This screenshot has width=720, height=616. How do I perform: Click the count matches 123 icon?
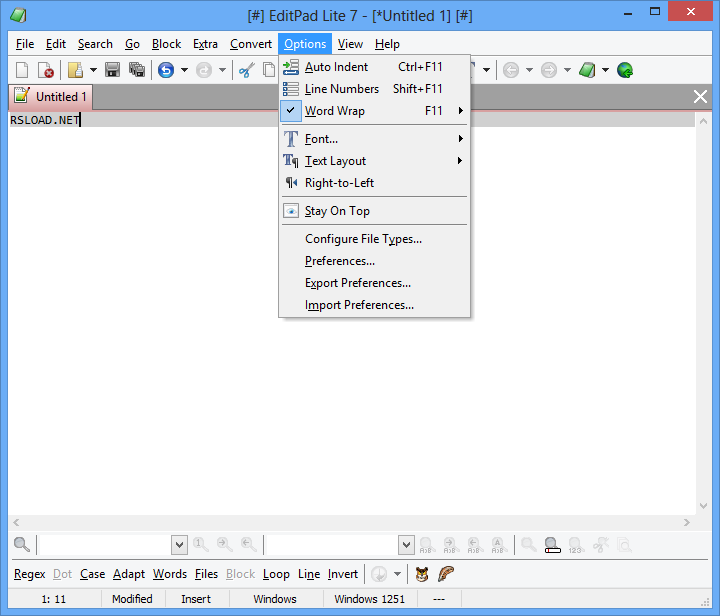576,545
